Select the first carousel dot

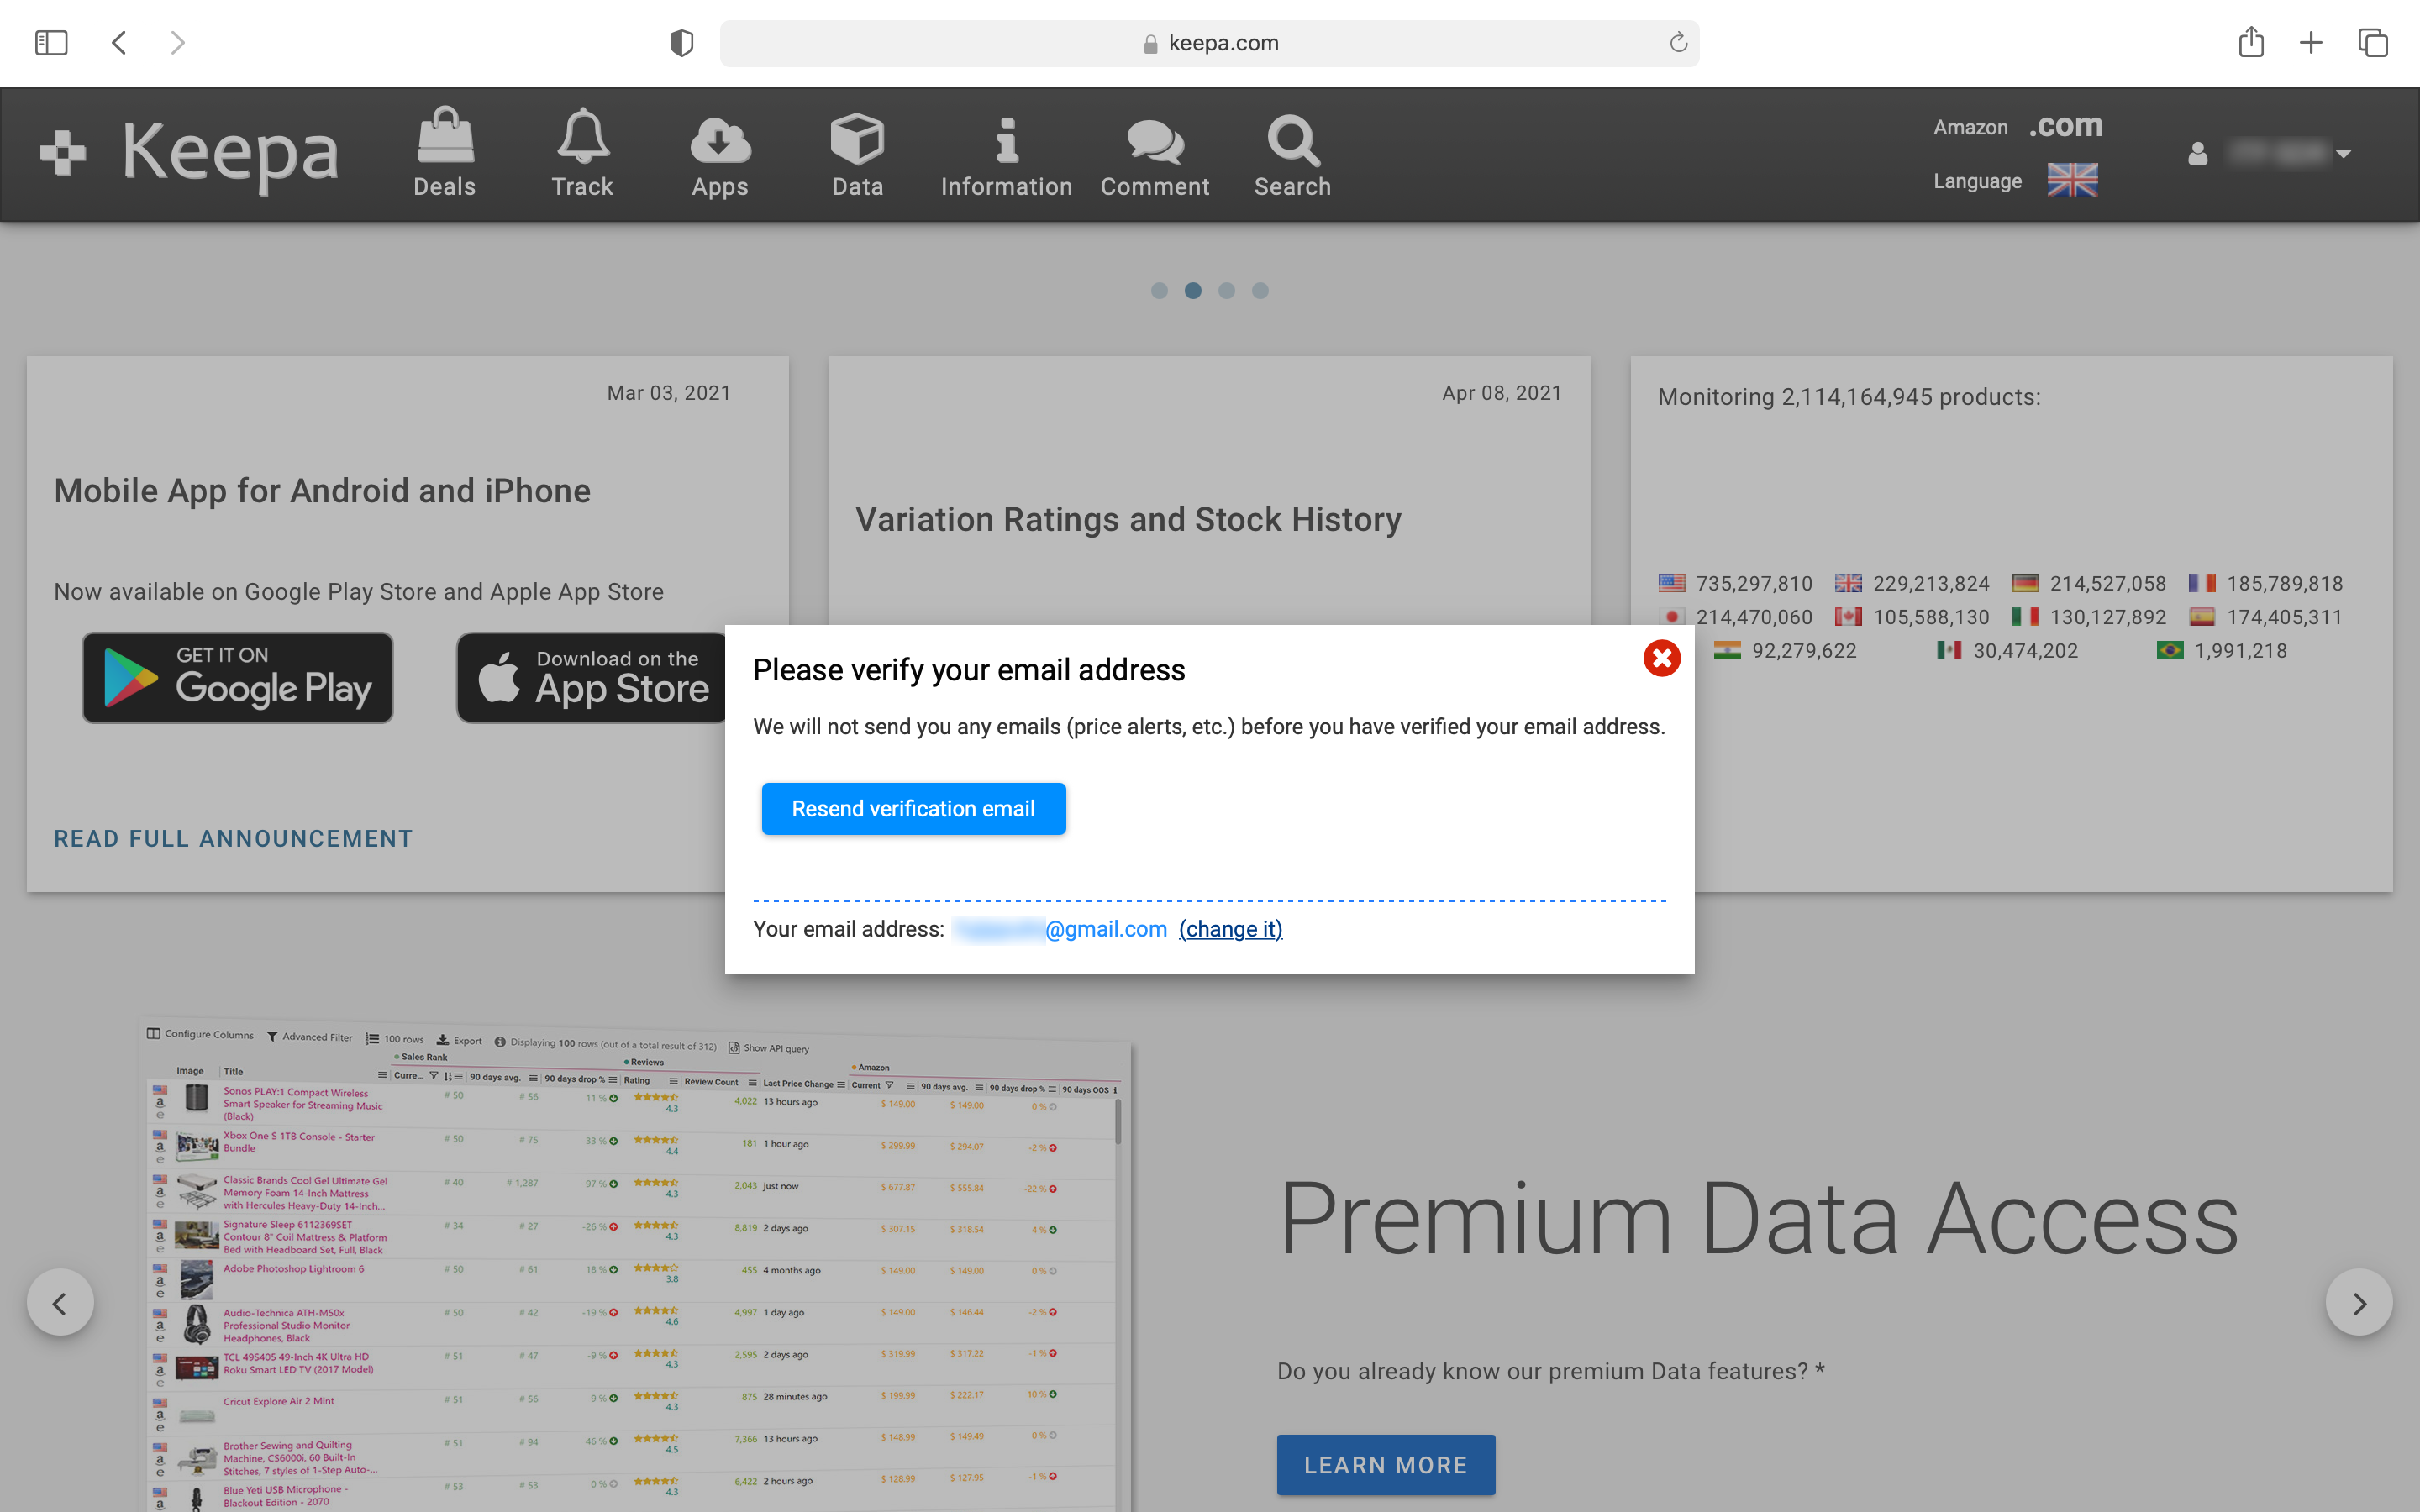[1159, 291]
